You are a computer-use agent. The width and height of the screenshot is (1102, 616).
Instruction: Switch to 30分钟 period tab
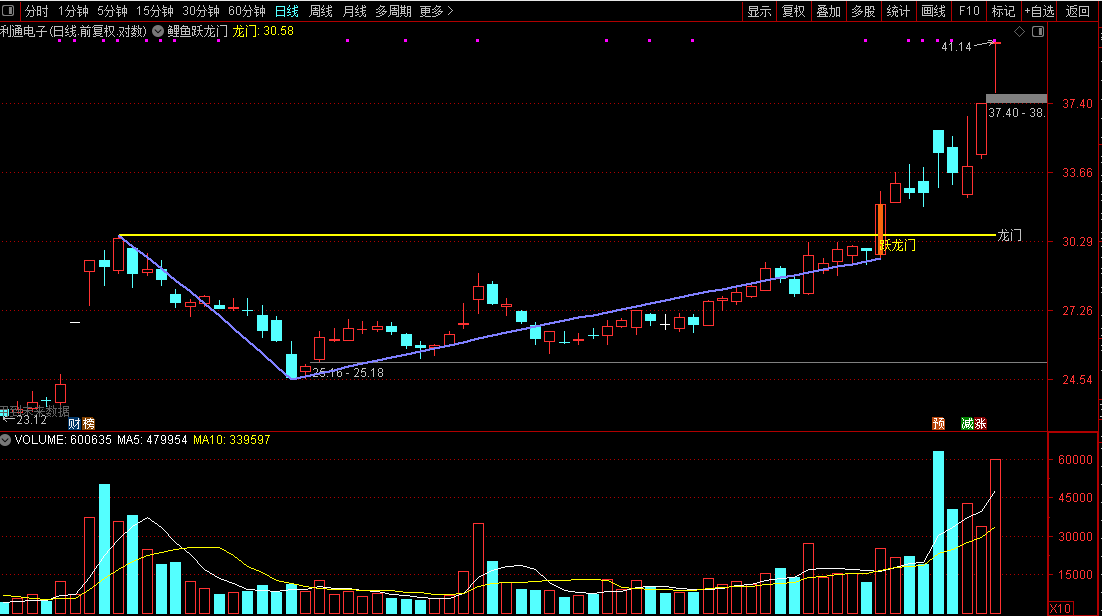(x=201, y=11)
